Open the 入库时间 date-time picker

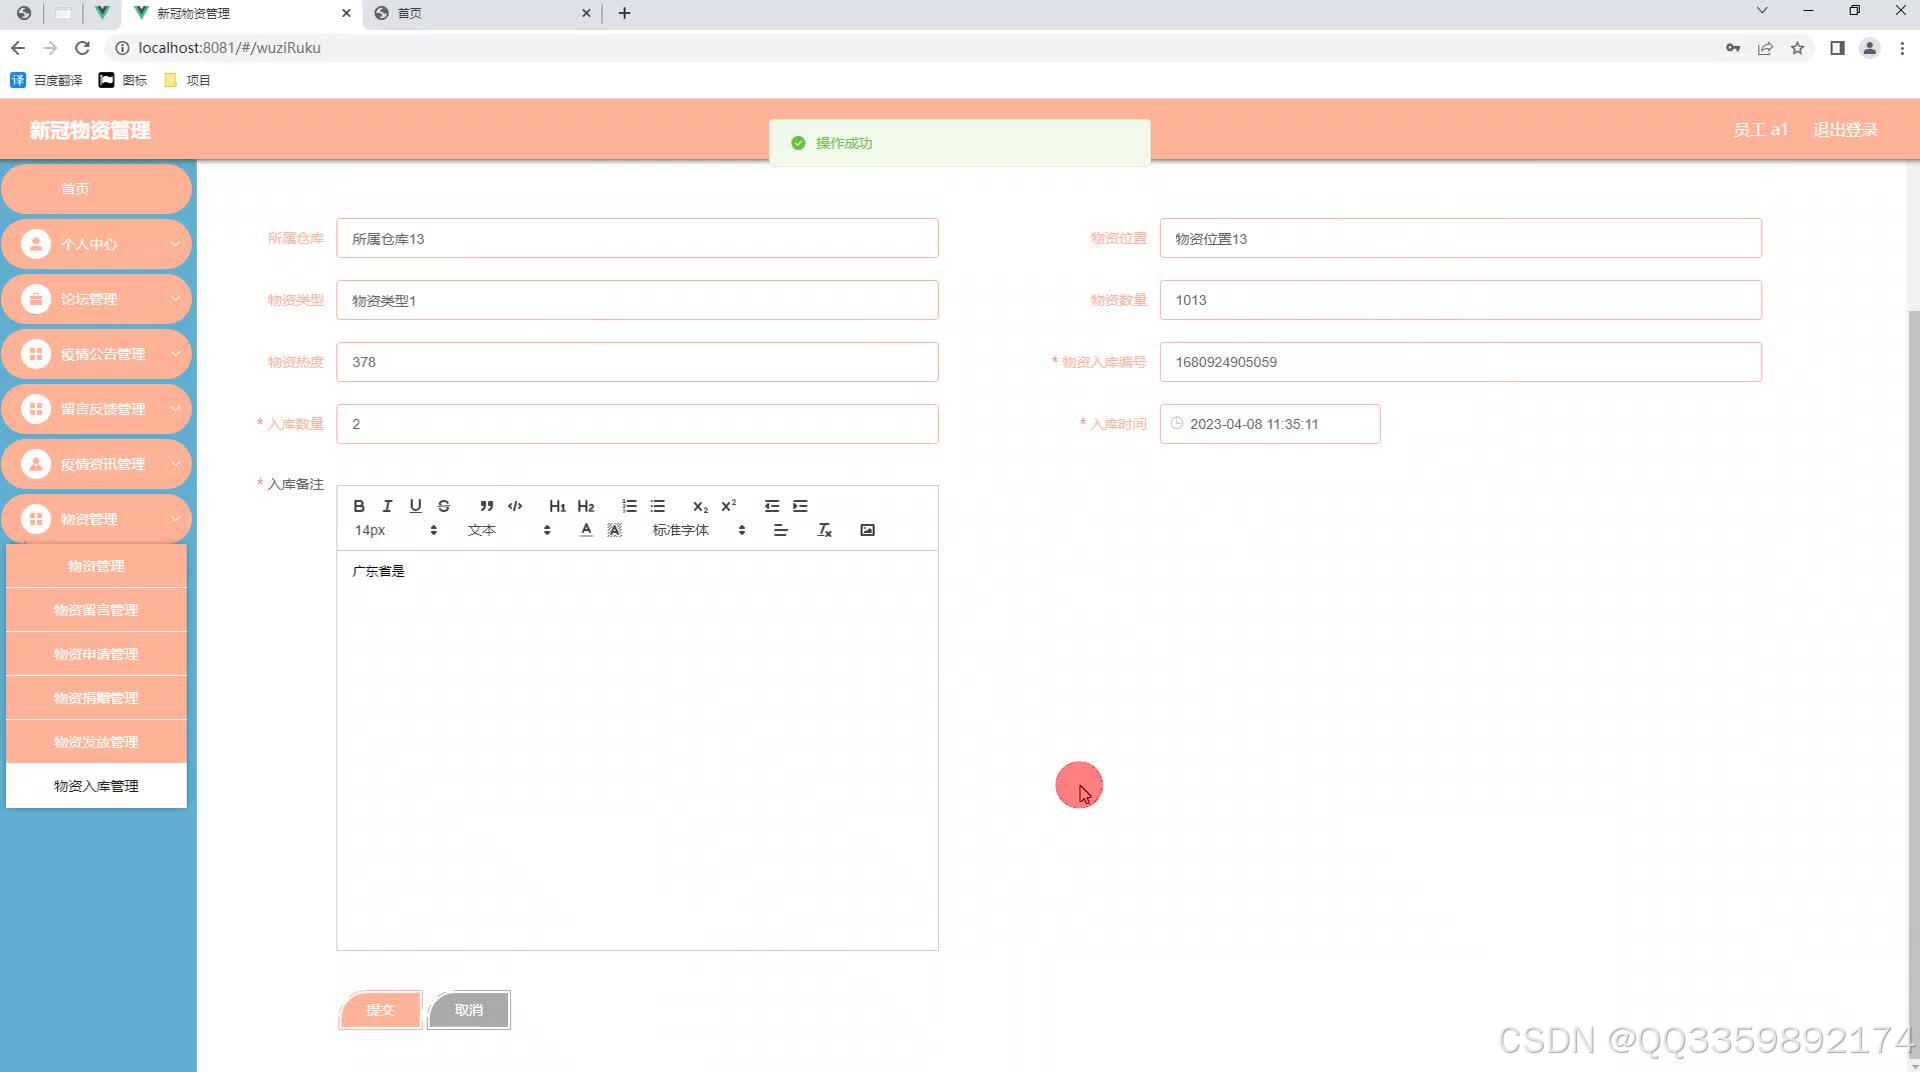[x=1270, y=424]
